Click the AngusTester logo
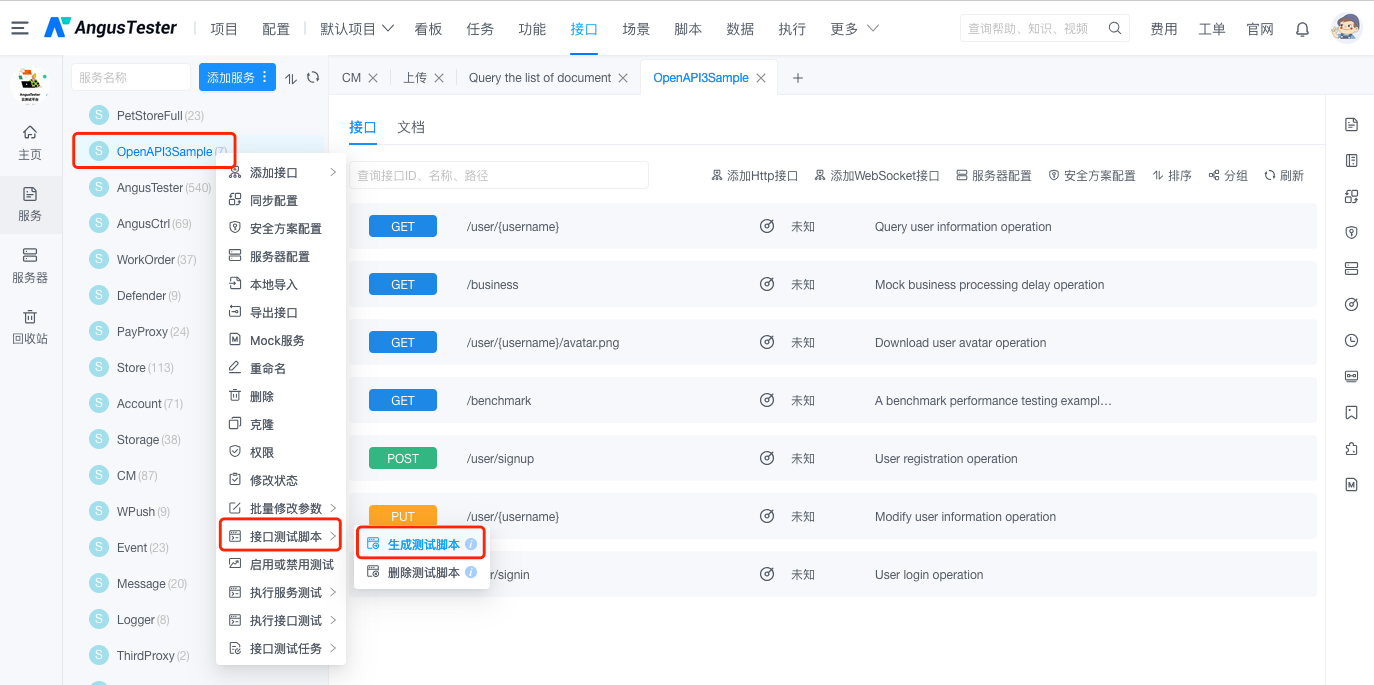 [111, 28]
